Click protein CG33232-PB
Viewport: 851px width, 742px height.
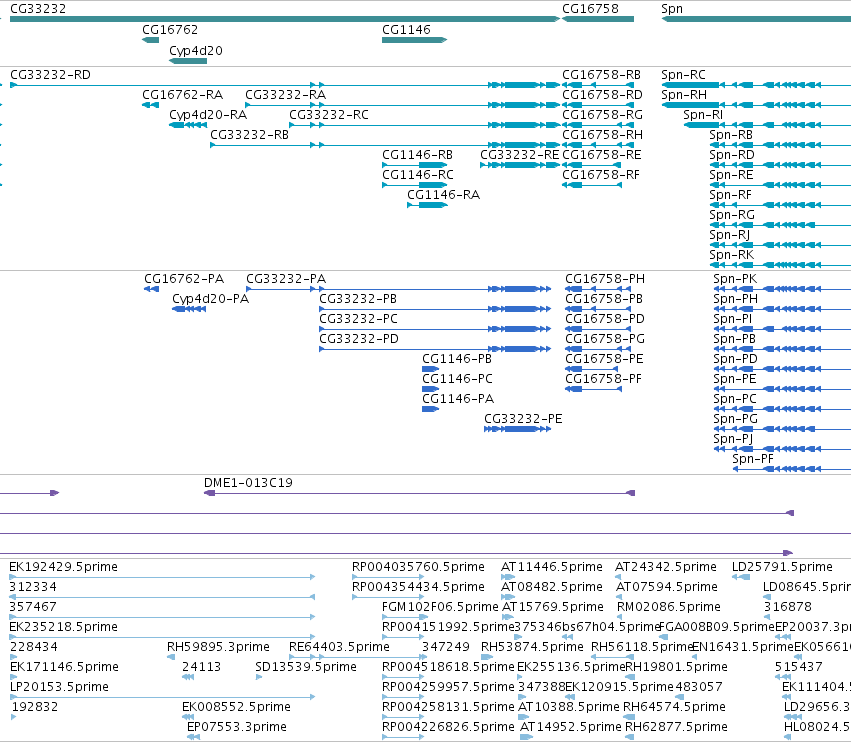click(x=358, y=299)
